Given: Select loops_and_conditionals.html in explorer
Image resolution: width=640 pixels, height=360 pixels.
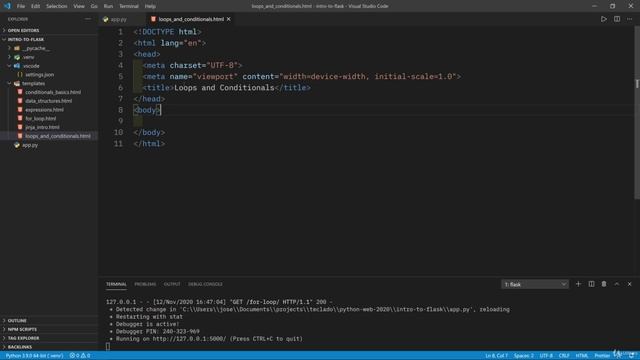Looking at the screenshot, I should [x=58, y=136].
